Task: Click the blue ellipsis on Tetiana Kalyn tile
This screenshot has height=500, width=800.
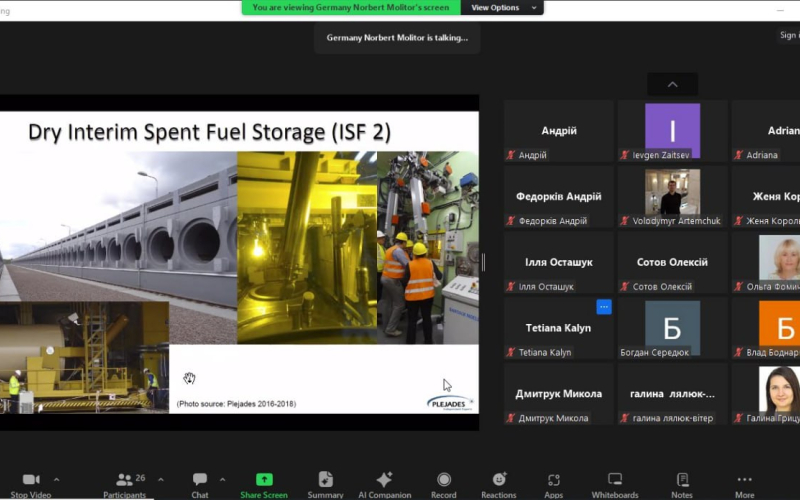Action: 604,307
